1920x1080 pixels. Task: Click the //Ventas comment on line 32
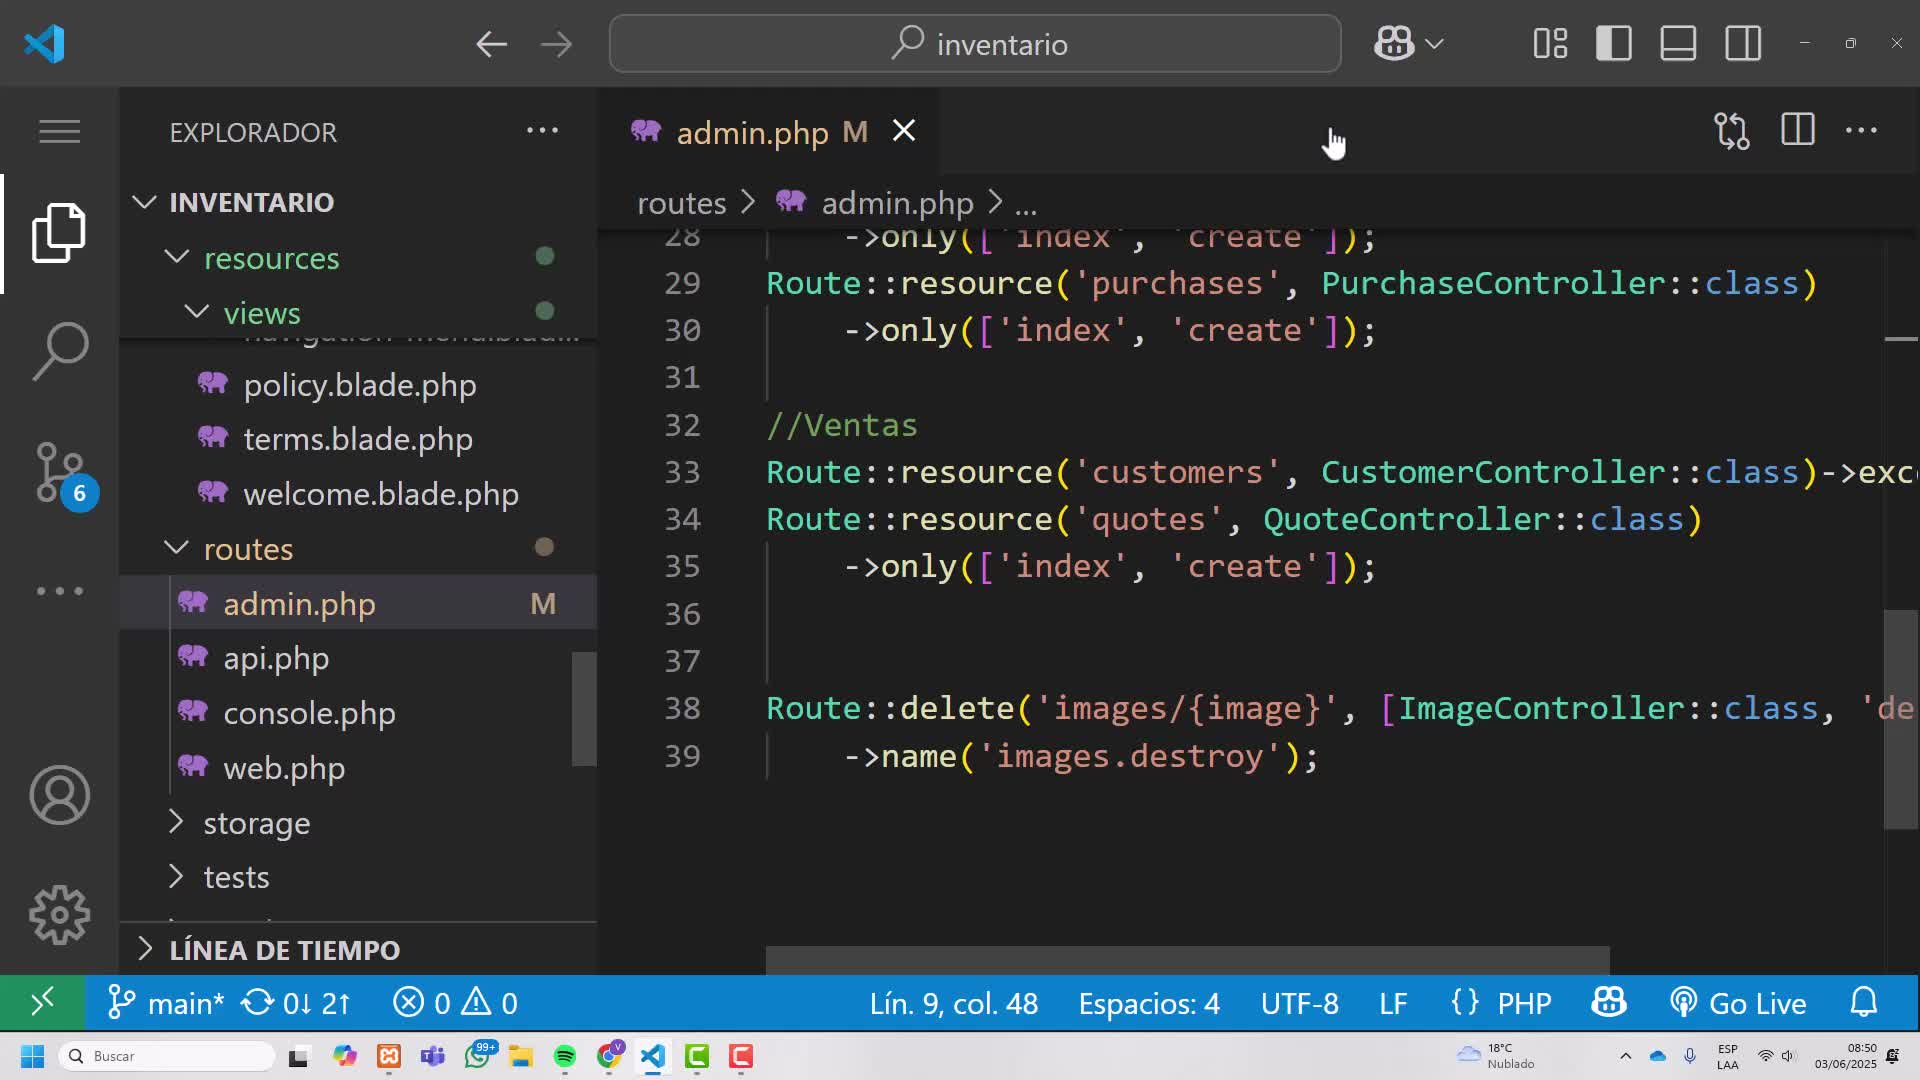[841, 425]
